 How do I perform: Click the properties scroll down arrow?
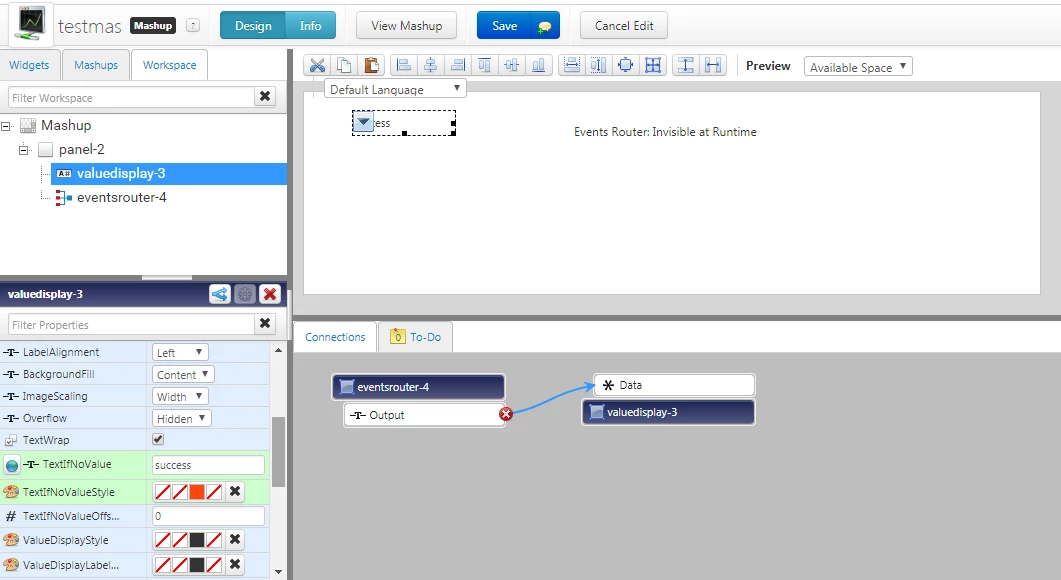[278, 573]
